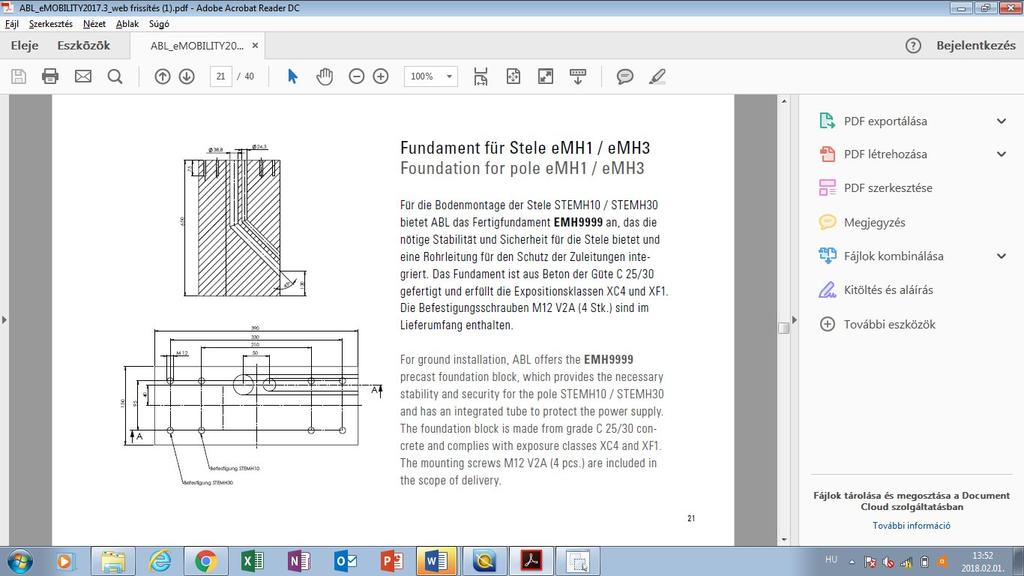This screenshot has width=1024, height=576.
Task: Switch to the Eleje tab
Action: click(24, 46)
